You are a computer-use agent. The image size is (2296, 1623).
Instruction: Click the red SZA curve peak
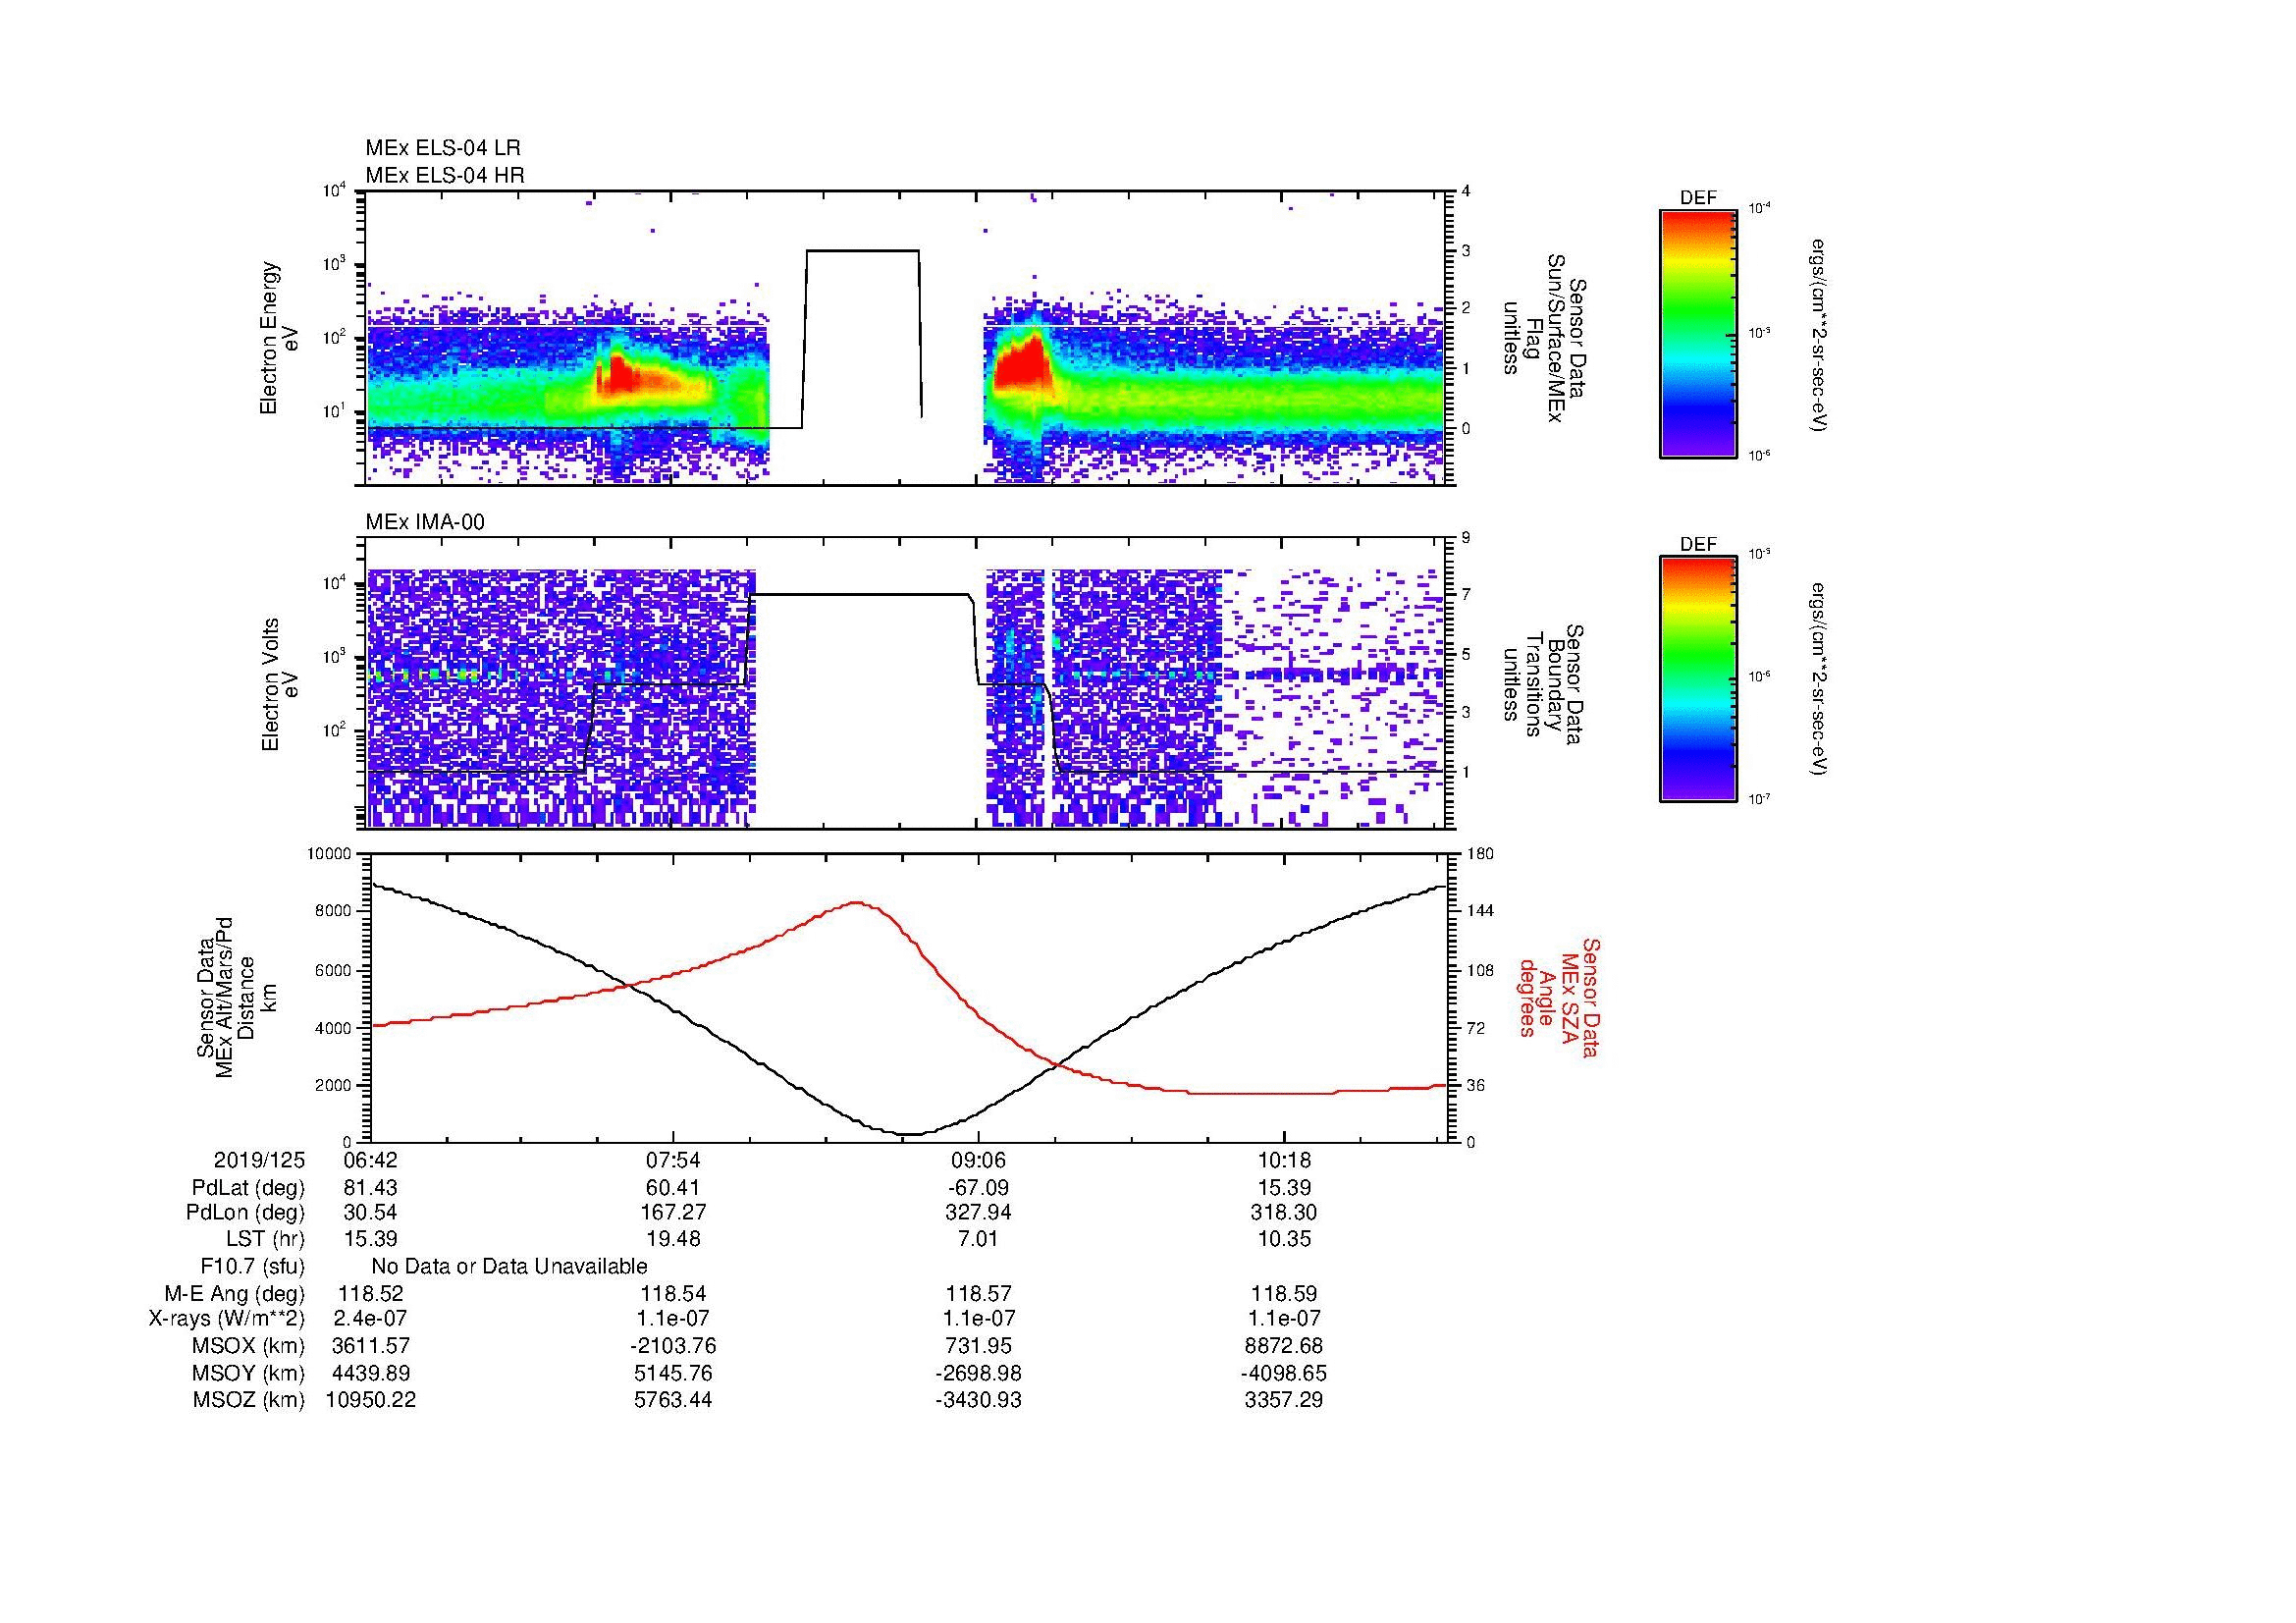pyautogui.click(x=857, y=902)
